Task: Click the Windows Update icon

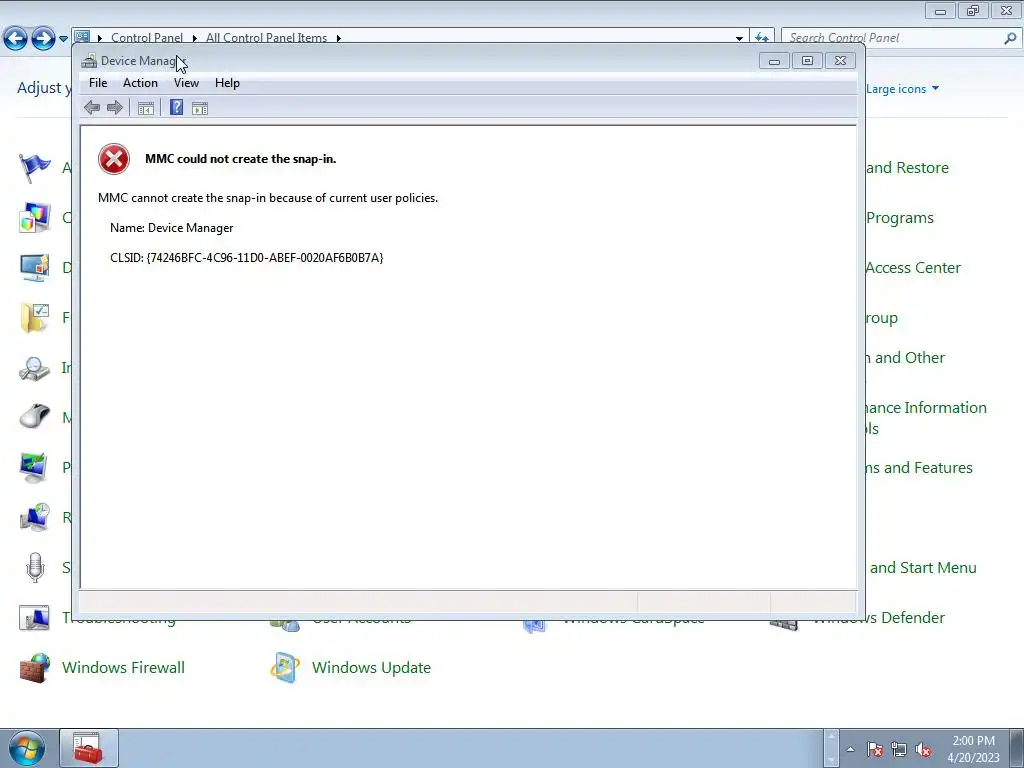Action: click(285, 668)
